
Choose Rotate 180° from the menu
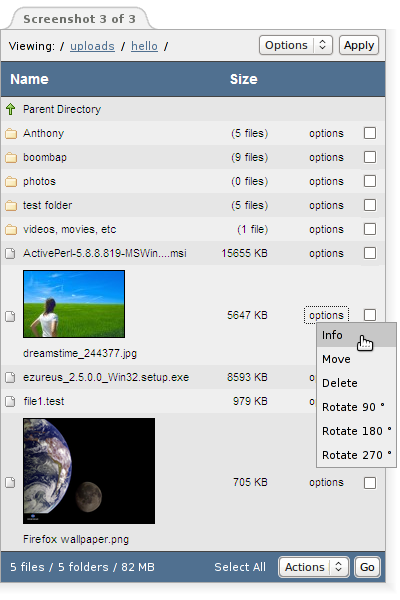[356, 431]
